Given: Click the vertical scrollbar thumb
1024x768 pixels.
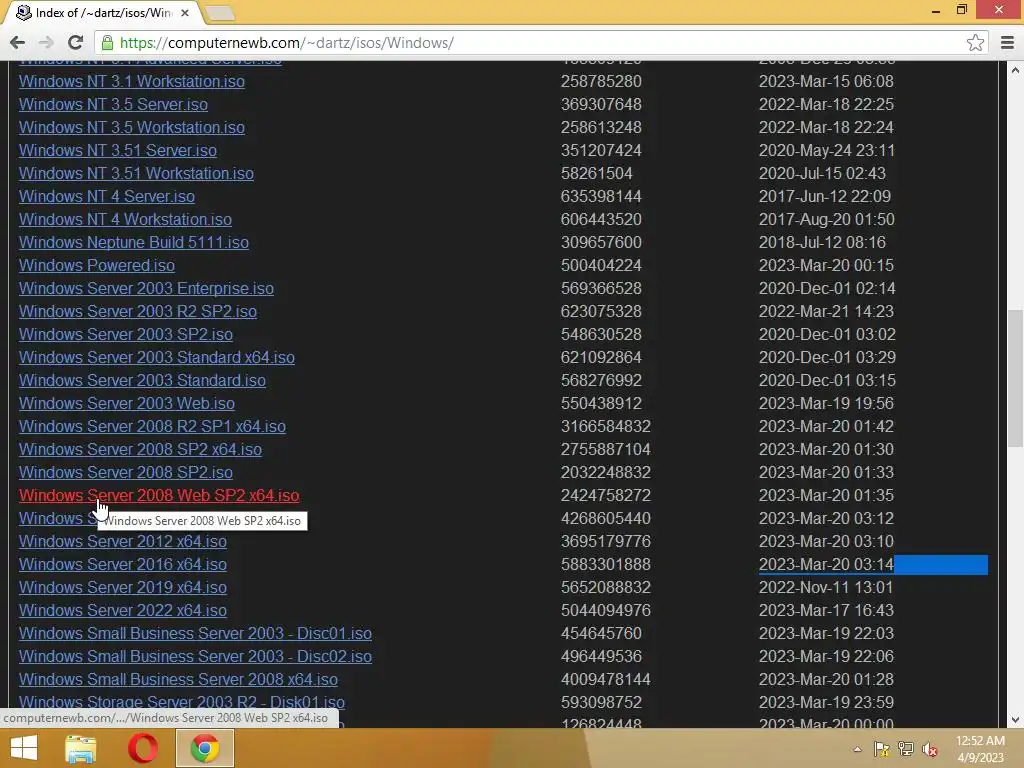Looking at the screenshot, I should 1015,377.
